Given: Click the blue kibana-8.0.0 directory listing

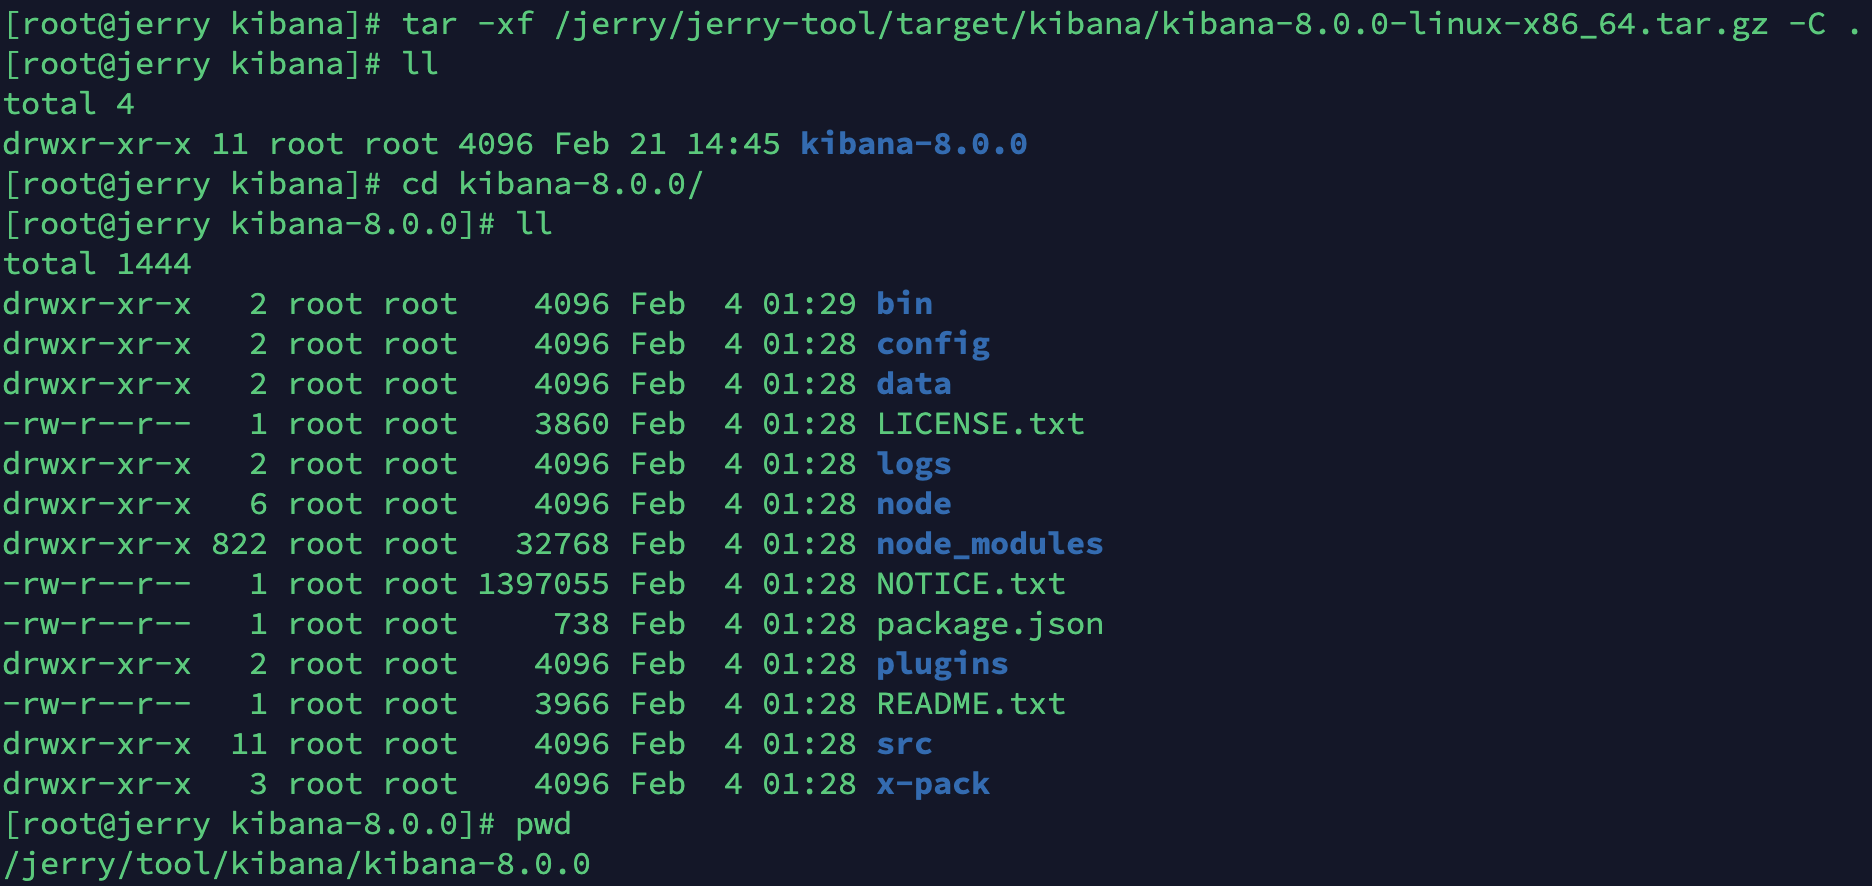Looking at the screenshot, I should [x=913, y=144].
